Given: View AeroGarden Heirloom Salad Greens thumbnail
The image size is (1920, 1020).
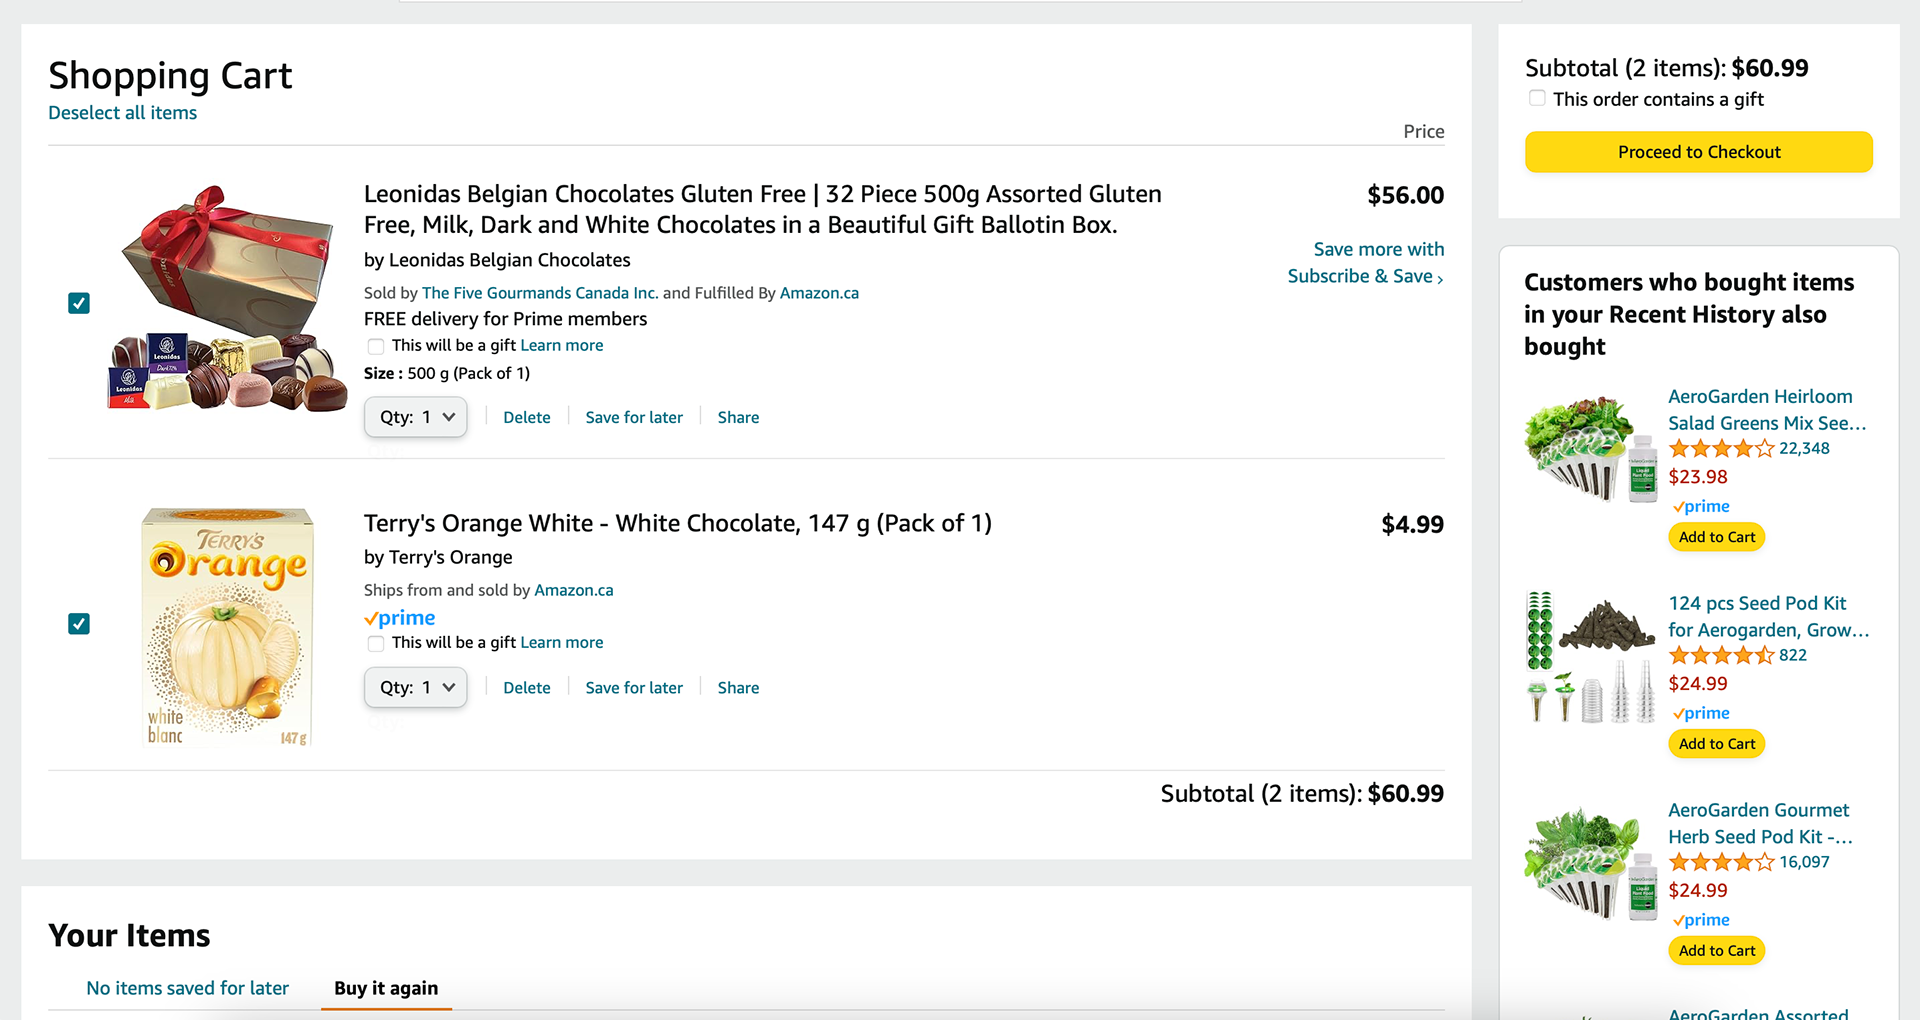Looking at the screenshot, I should [1590, 448].
